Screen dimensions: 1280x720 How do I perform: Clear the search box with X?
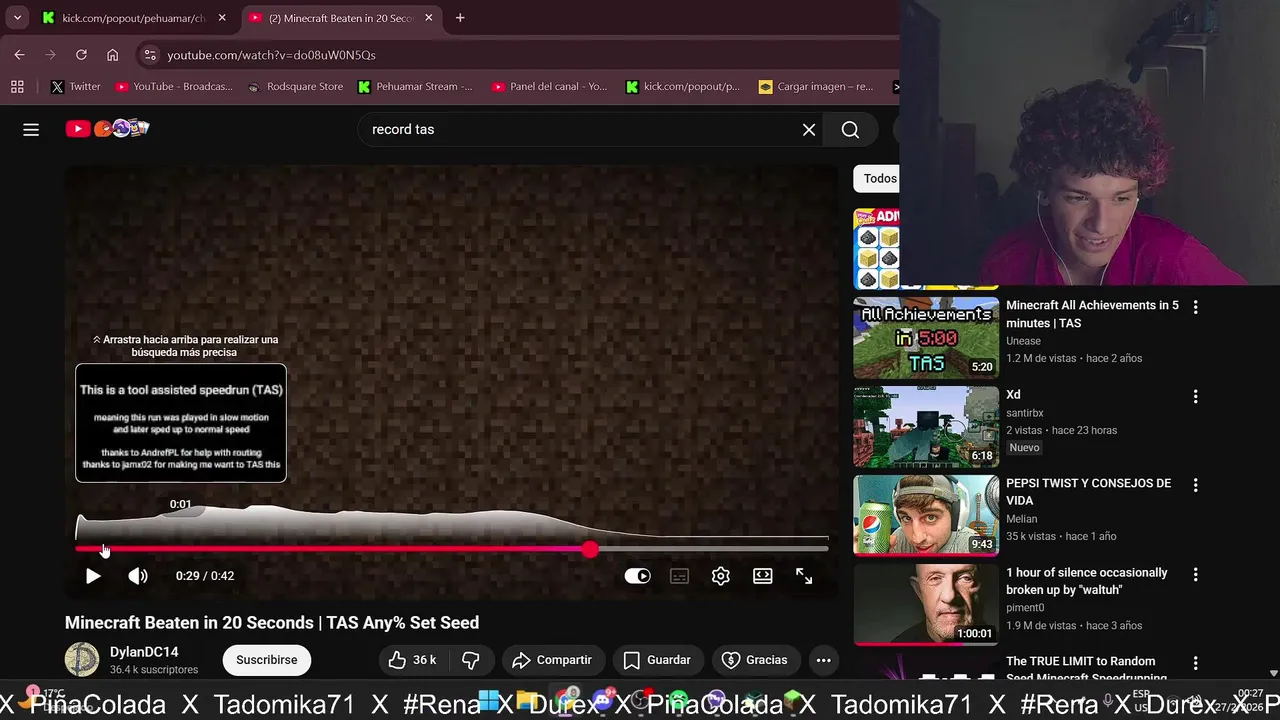coord(809,129)
